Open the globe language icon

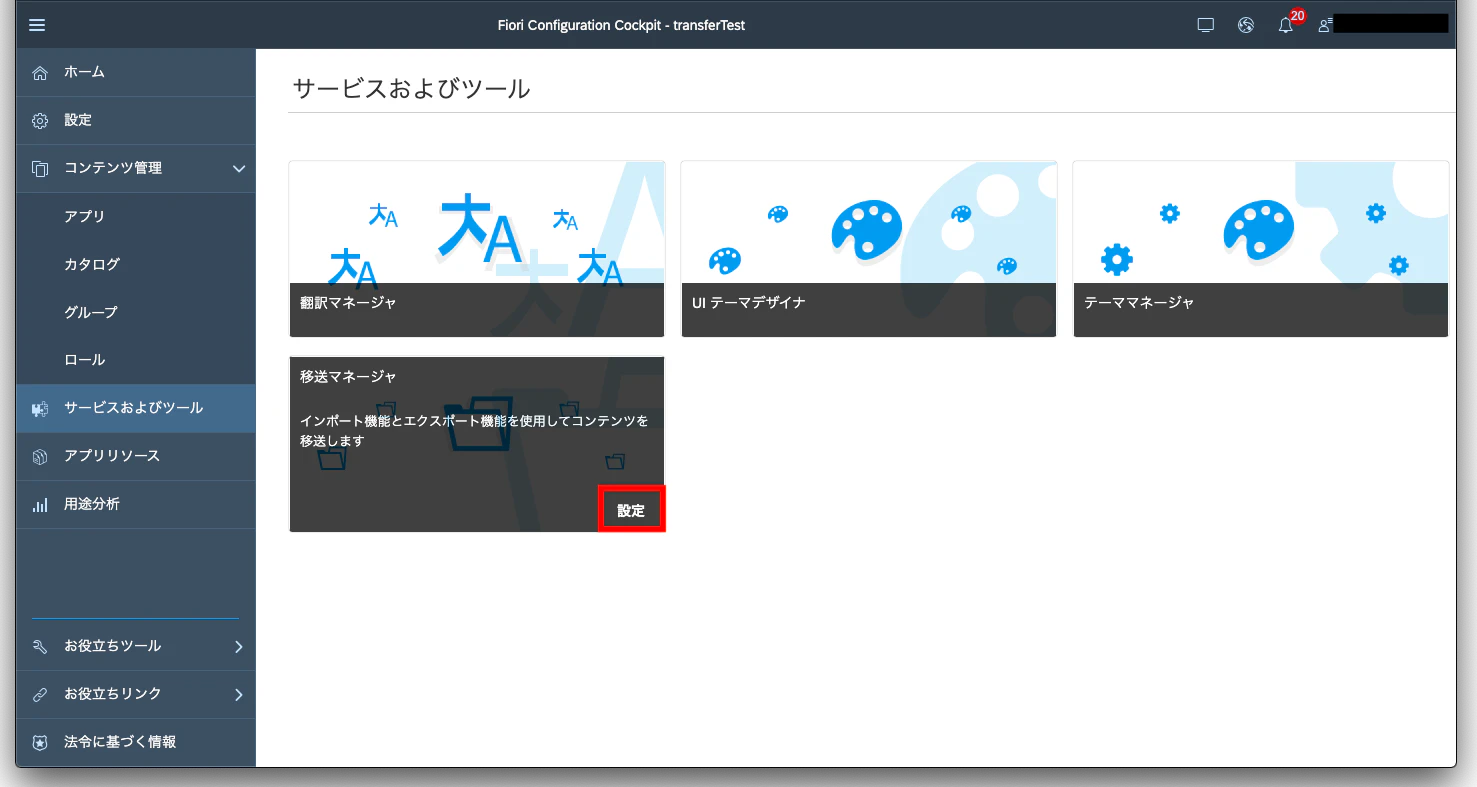click(1246, 25)
